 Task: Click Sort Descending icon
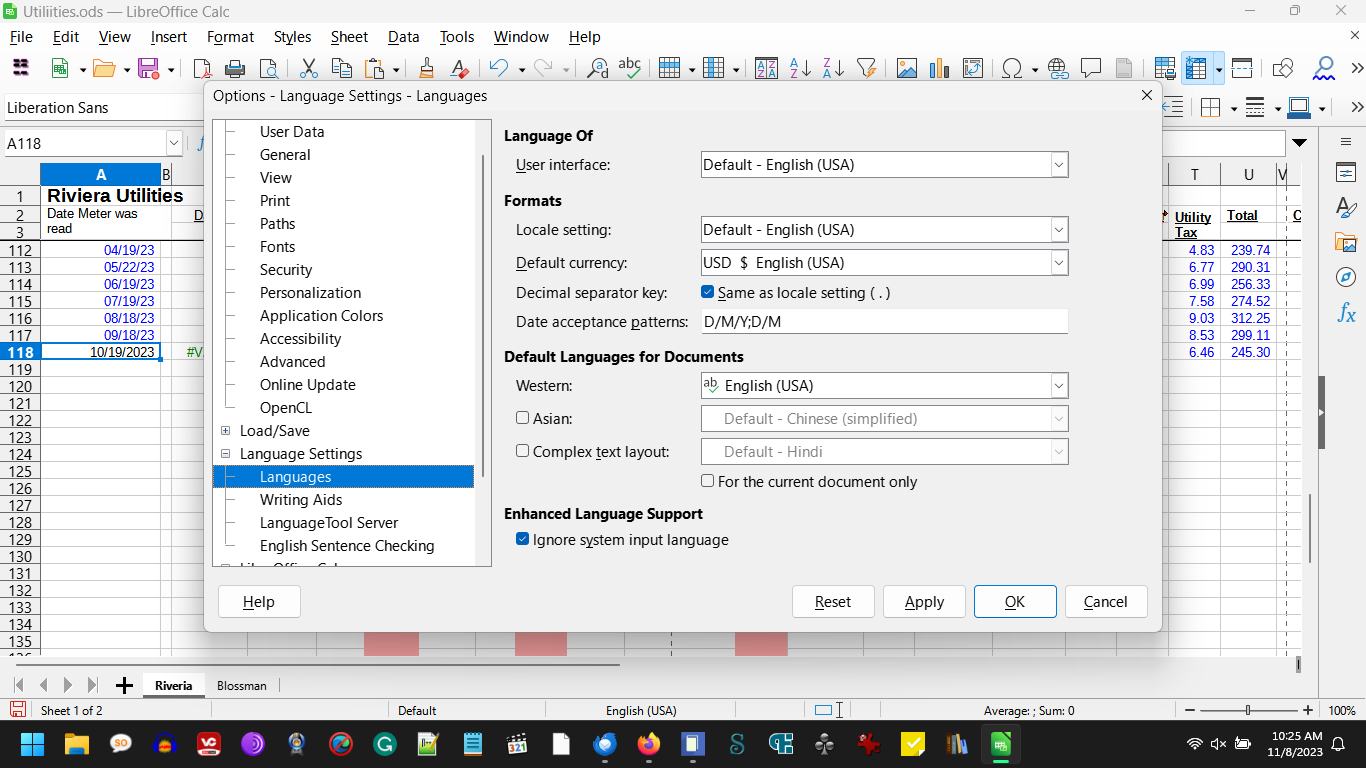[832, 68]
